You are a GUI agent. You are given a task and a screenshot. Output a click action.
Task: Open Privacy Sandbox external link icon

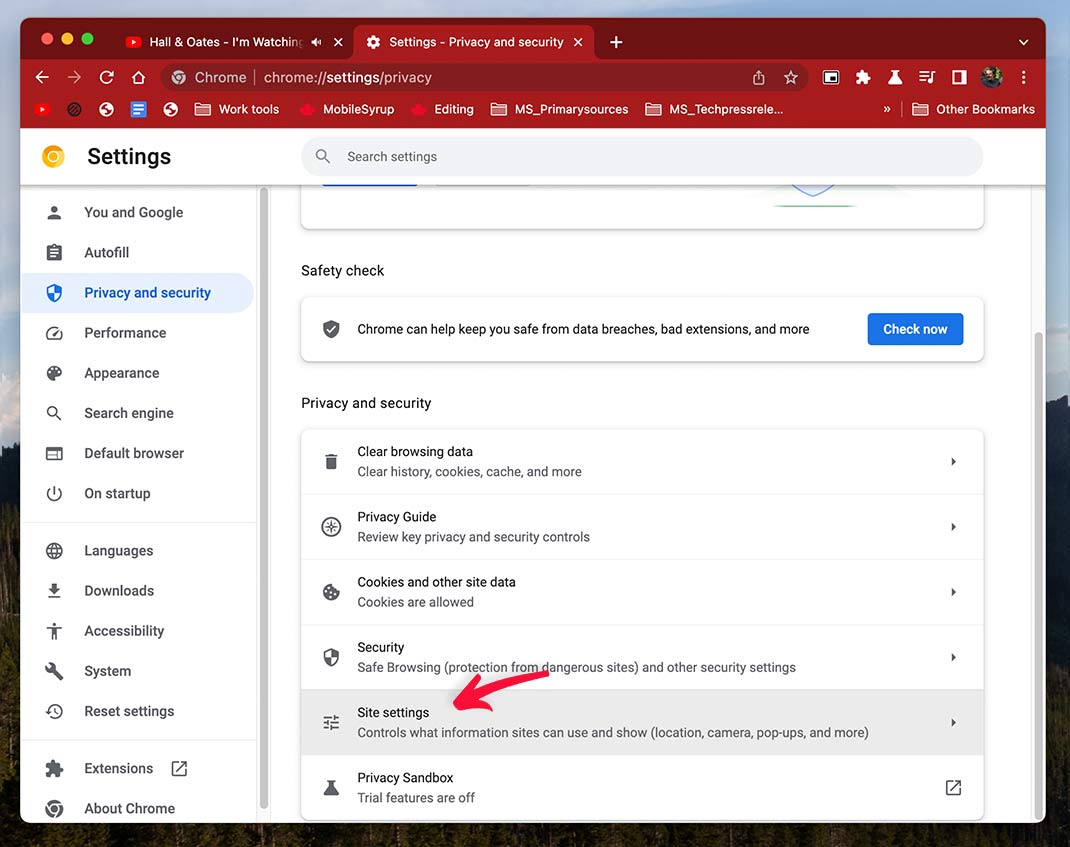[953, 788]
